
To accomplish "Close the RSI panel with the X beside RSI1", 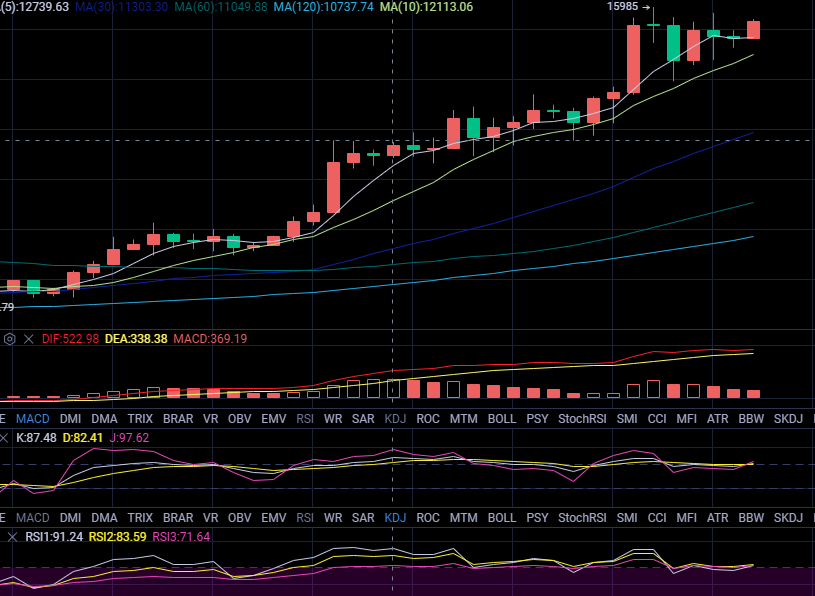I will click(x=12, y=537).
